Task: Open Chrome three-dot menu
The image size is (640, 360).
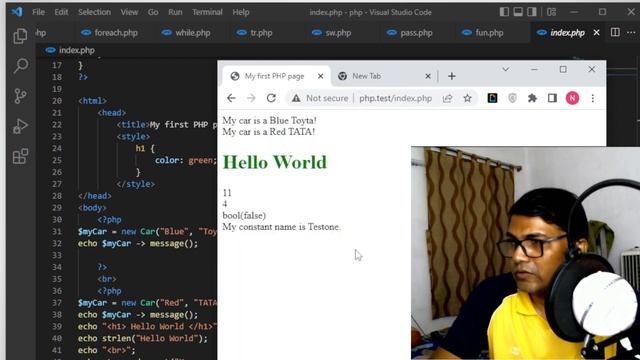Action: click(593, 98)
